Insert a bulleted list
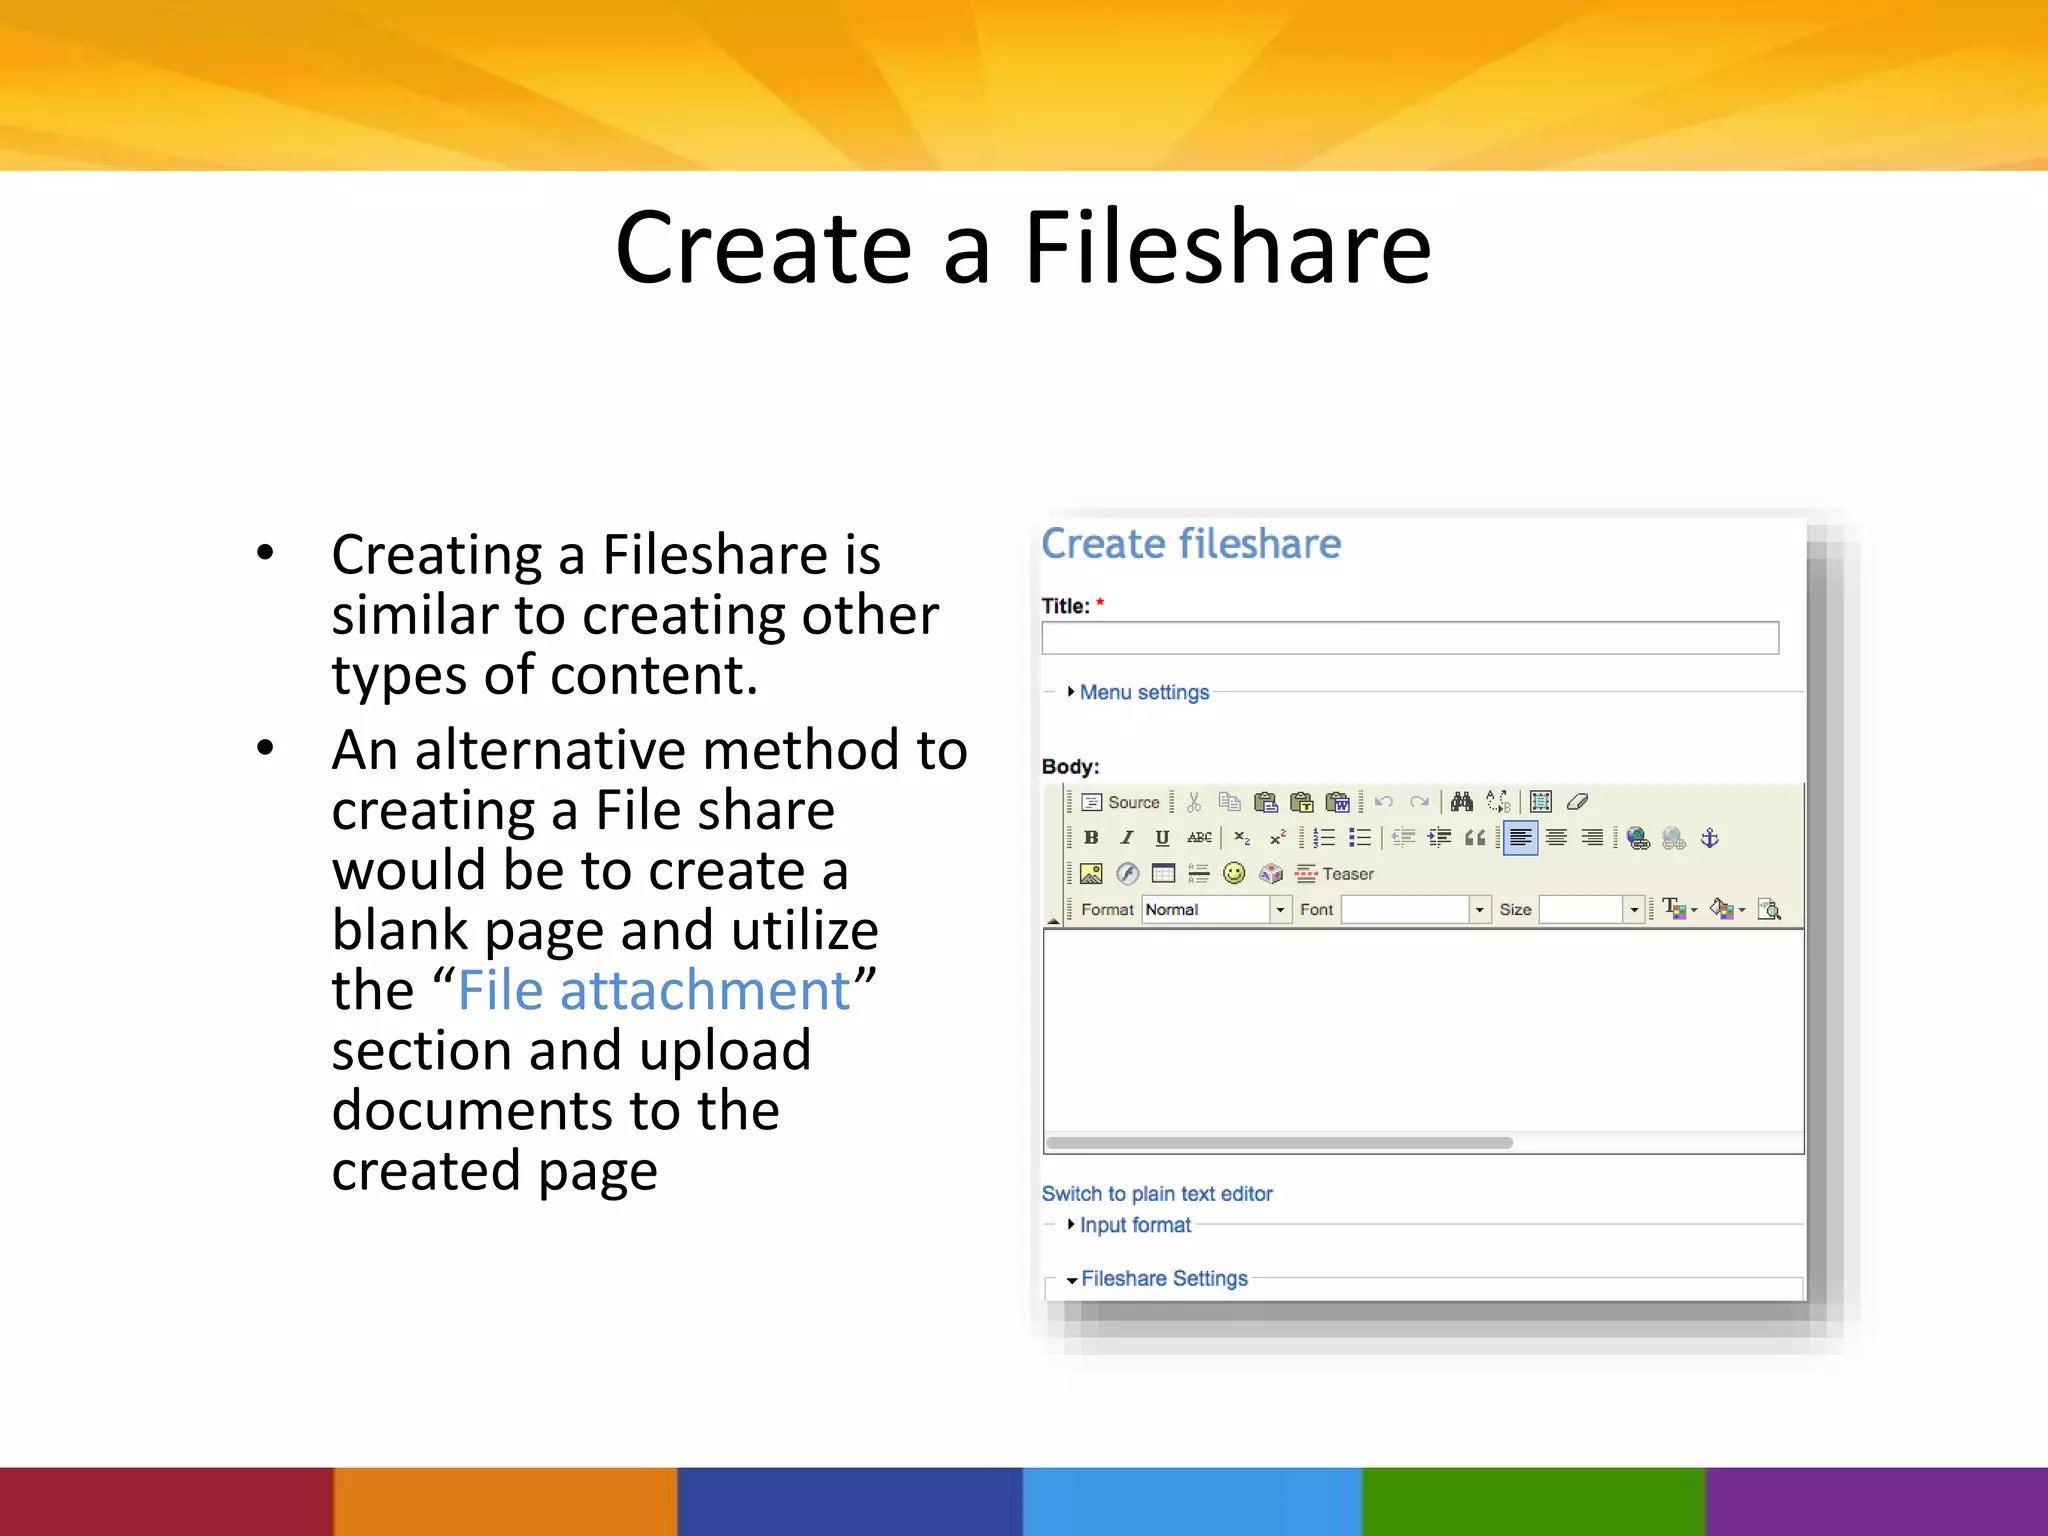Screen dimensions: 2048x1536 point(1360,838)
